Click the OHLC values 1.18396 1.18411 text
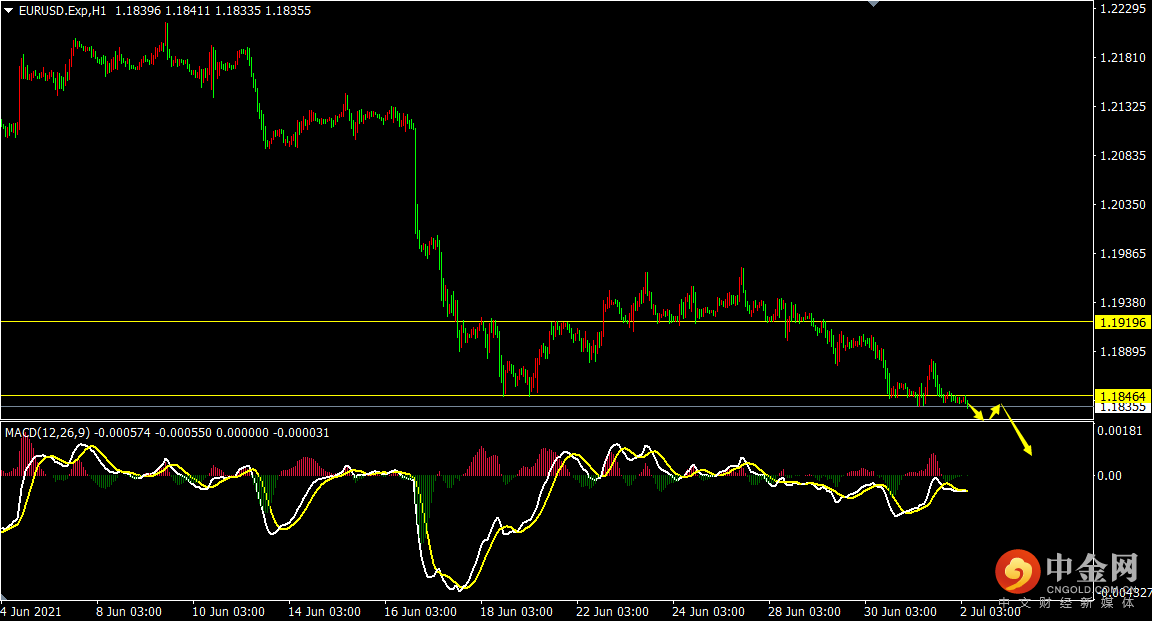Viewport: 1152px width, 621px height. pyautogui.click(x=162, y=11)
